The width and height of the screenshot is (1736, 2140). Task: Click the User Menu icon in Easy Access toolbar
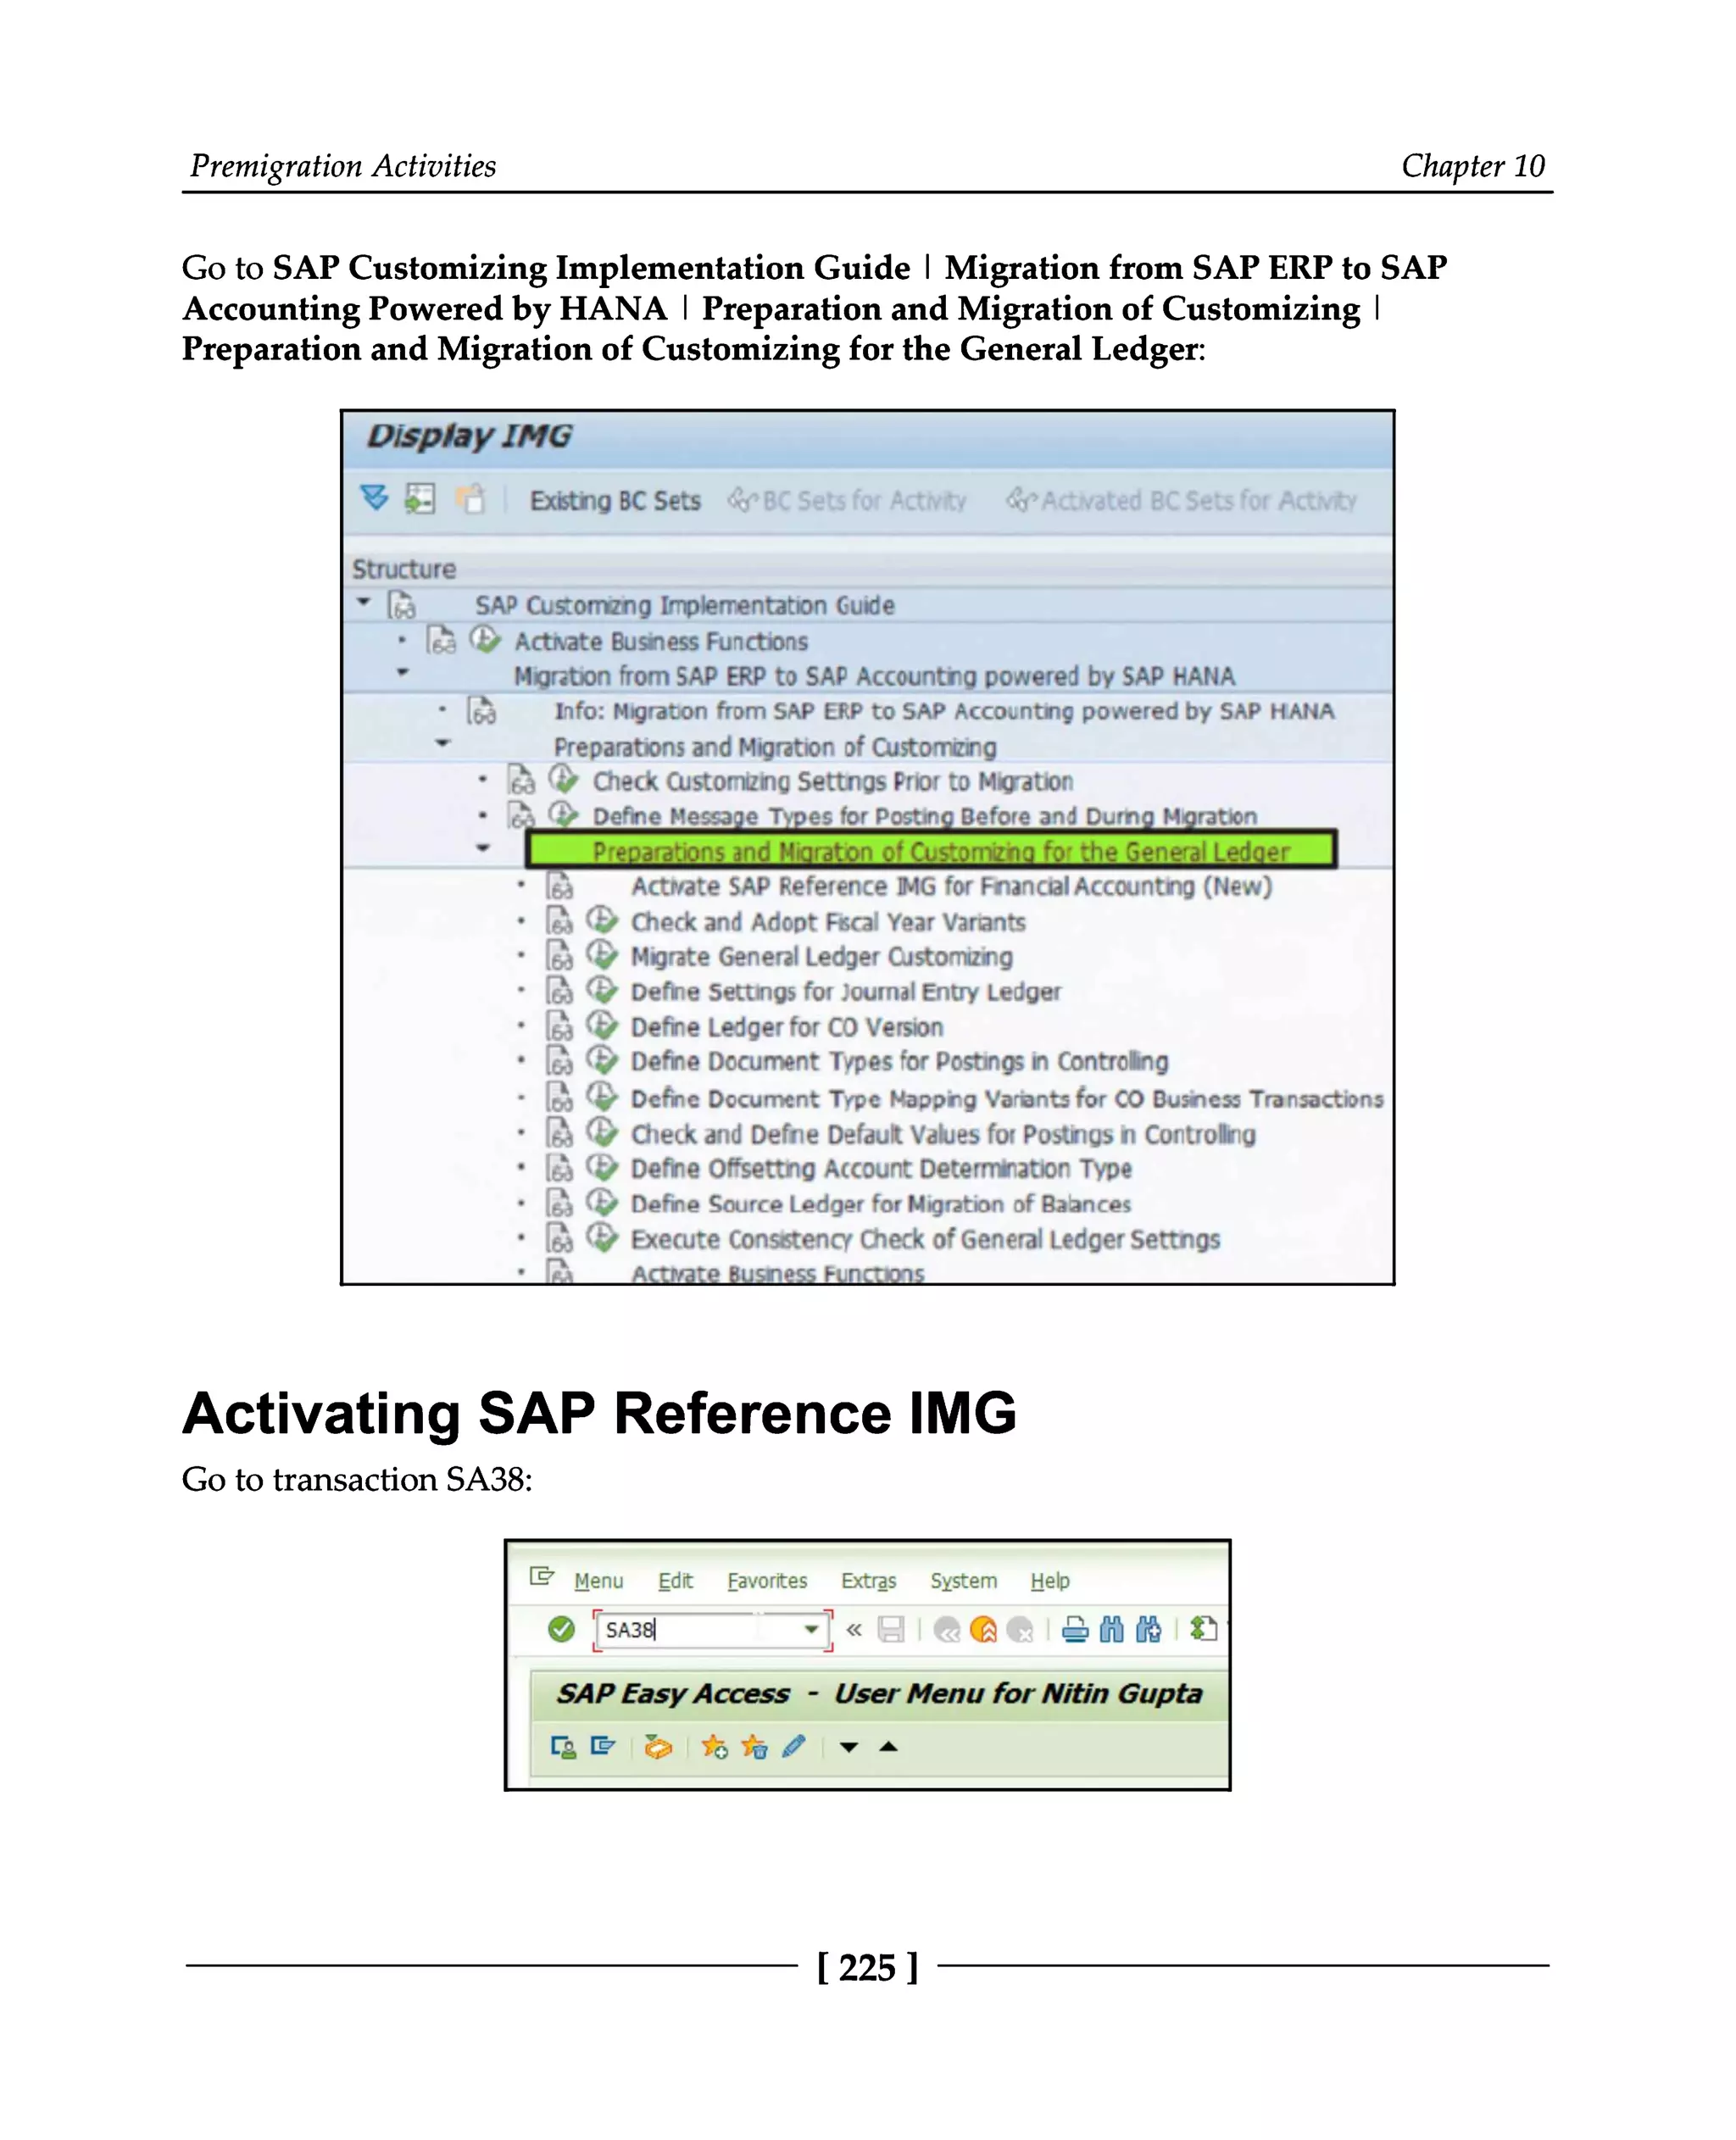(563, 1747)
